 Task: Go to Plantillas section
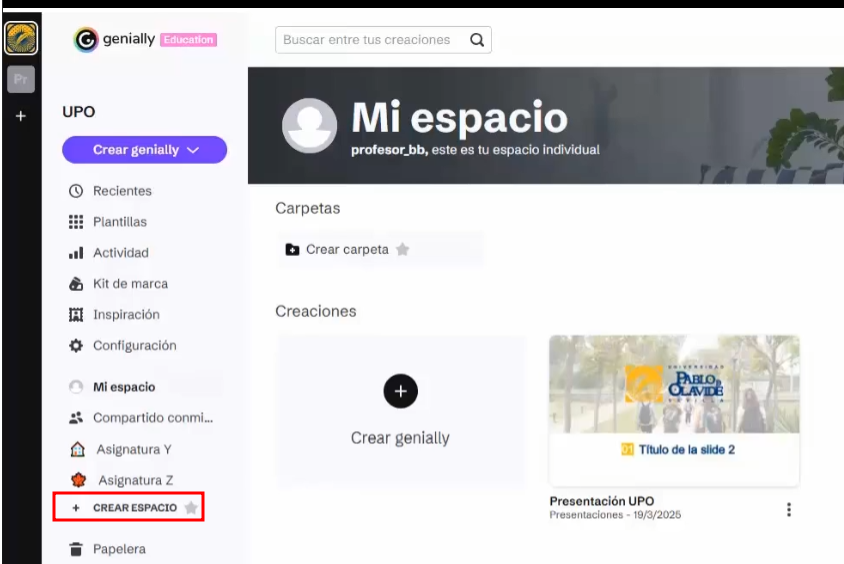[119, 222]
